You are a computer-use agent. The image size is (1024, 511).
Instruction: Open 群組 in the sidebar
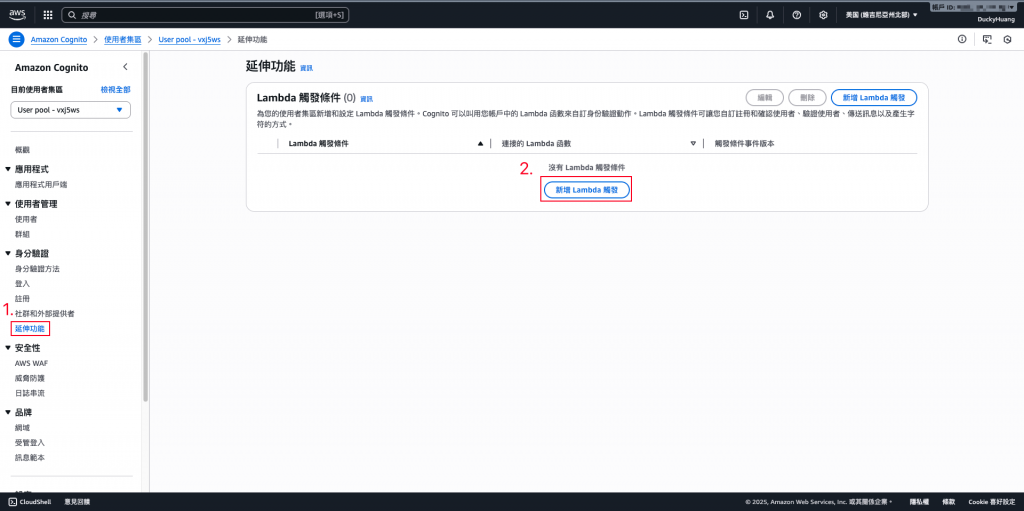click(22, 234)
